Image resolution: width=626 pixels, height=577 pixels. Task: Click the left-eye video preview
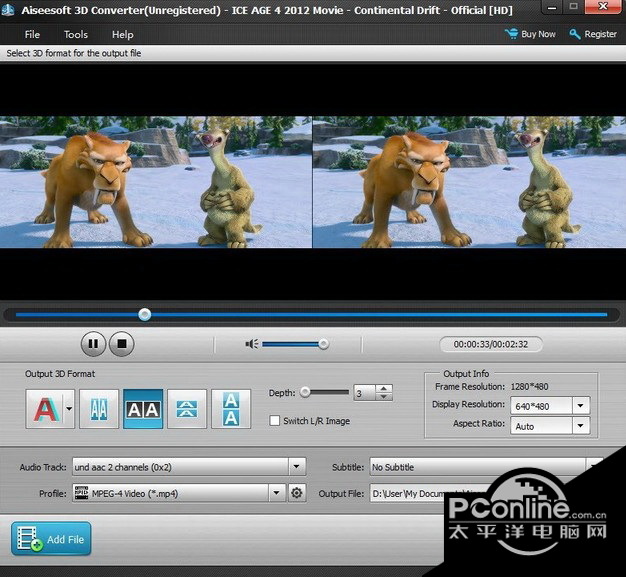click(x=156, y=182)
